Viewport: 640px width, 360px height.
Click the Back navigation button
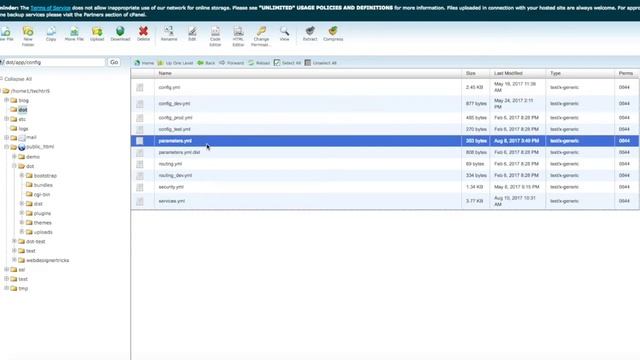pyautogui.click(x=206, y=63)
